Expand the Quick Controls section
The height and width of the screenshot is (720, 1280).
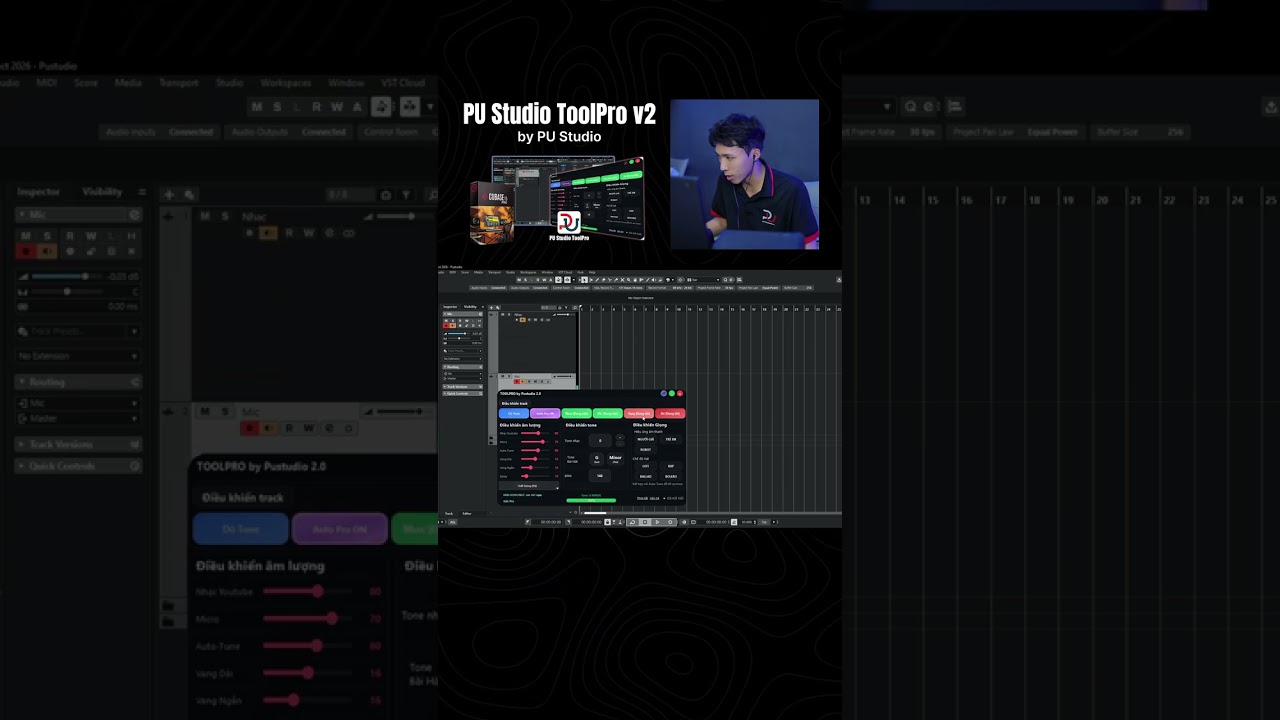pyautogui.click(x=462, y=393)
